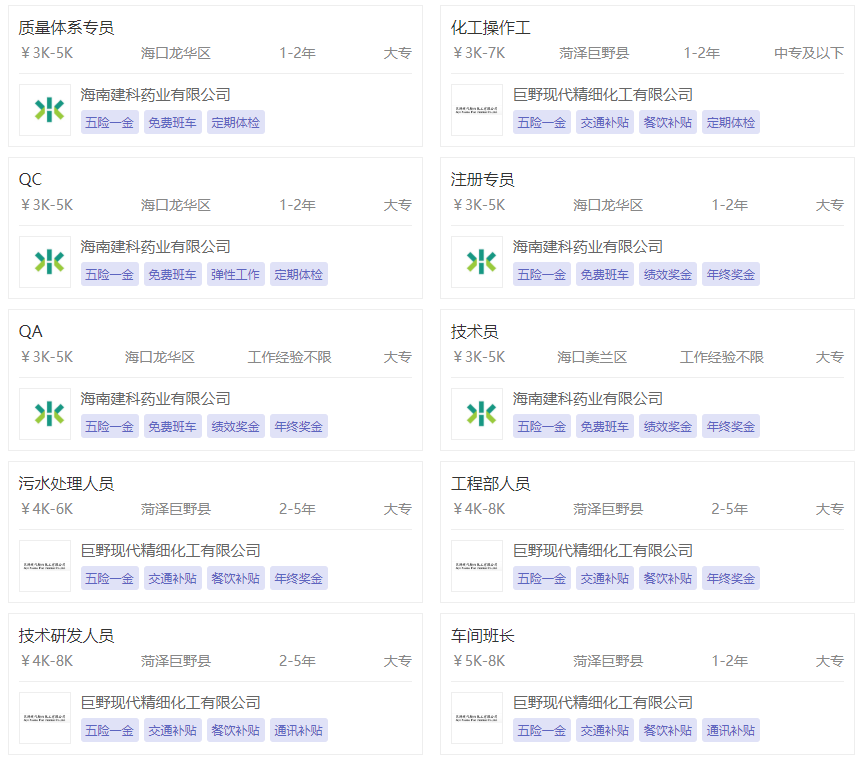Click company logo in 工程部人员 card
The height and width of the screenshot is (760, 859).
point(477,566)
